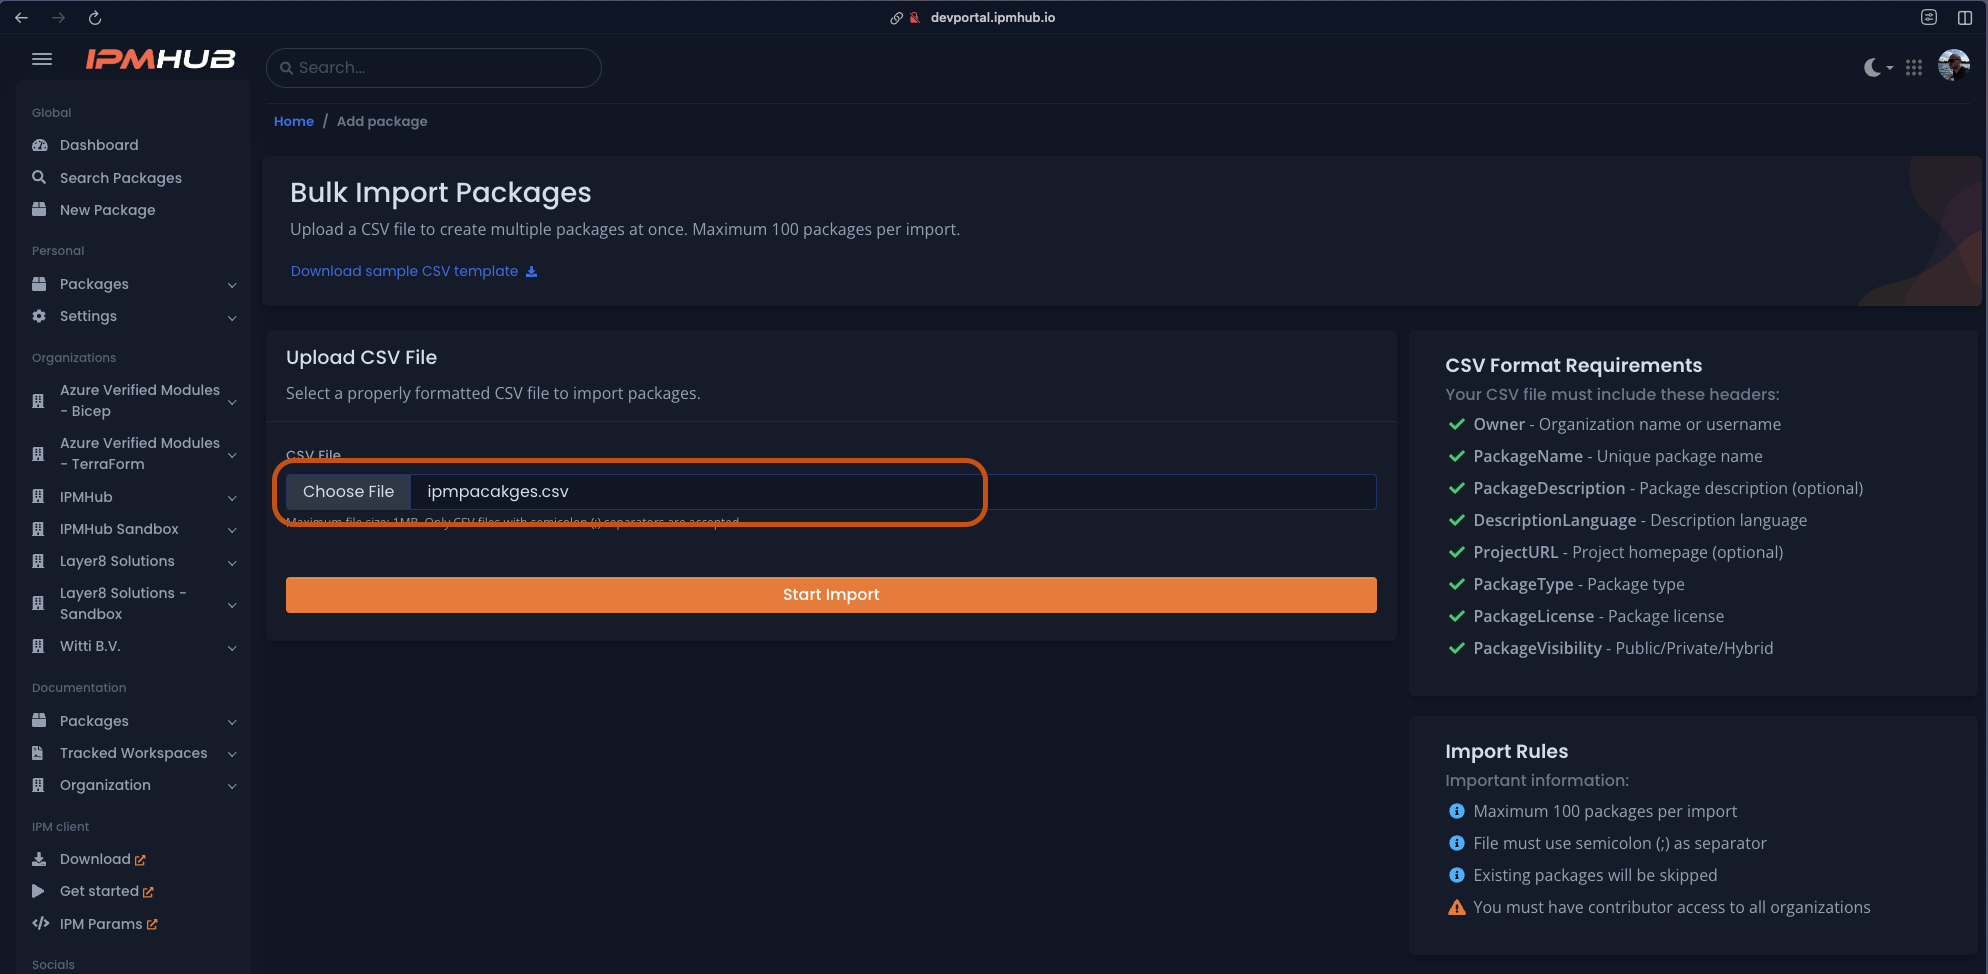Click Choose File button
This screenshot has width=1988, height=974.
[x=348, y=492]
